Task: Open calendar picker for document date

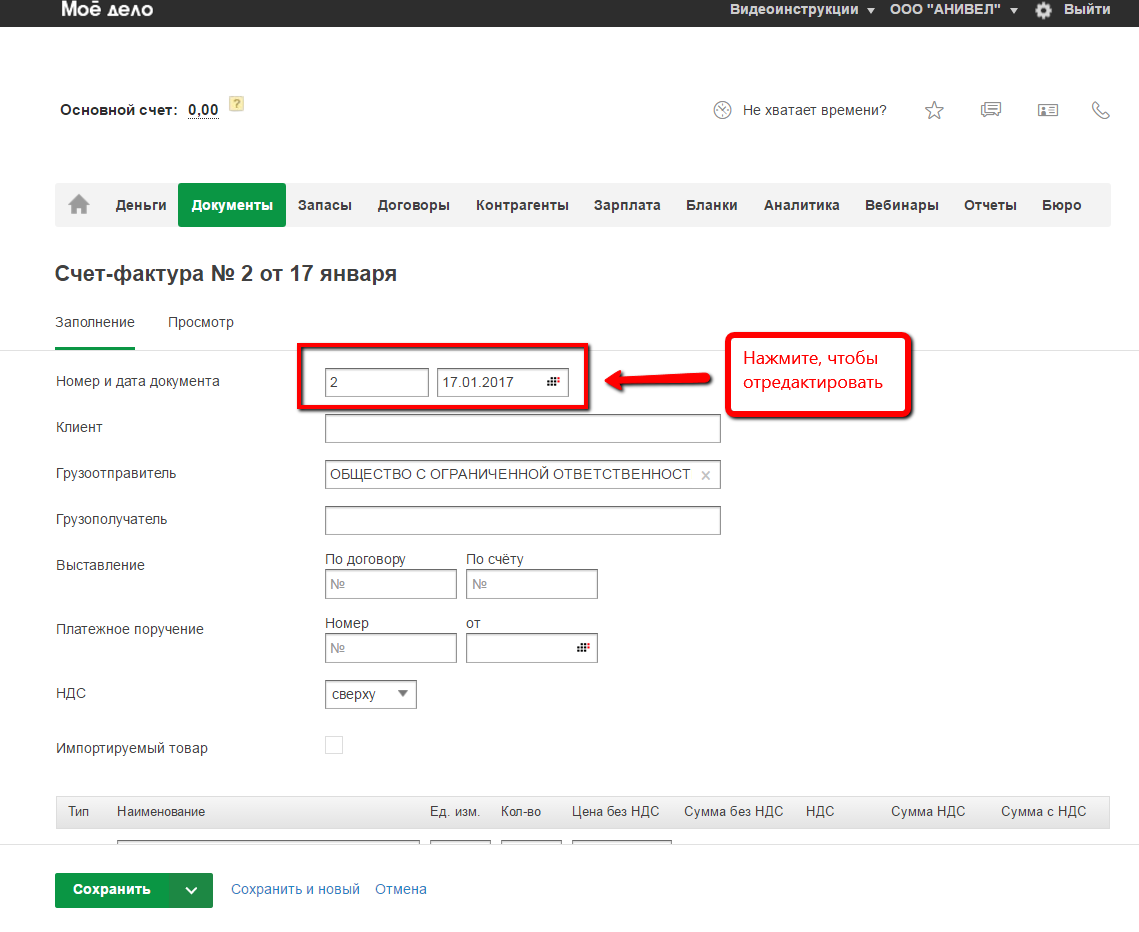Action: coord(553,382)
